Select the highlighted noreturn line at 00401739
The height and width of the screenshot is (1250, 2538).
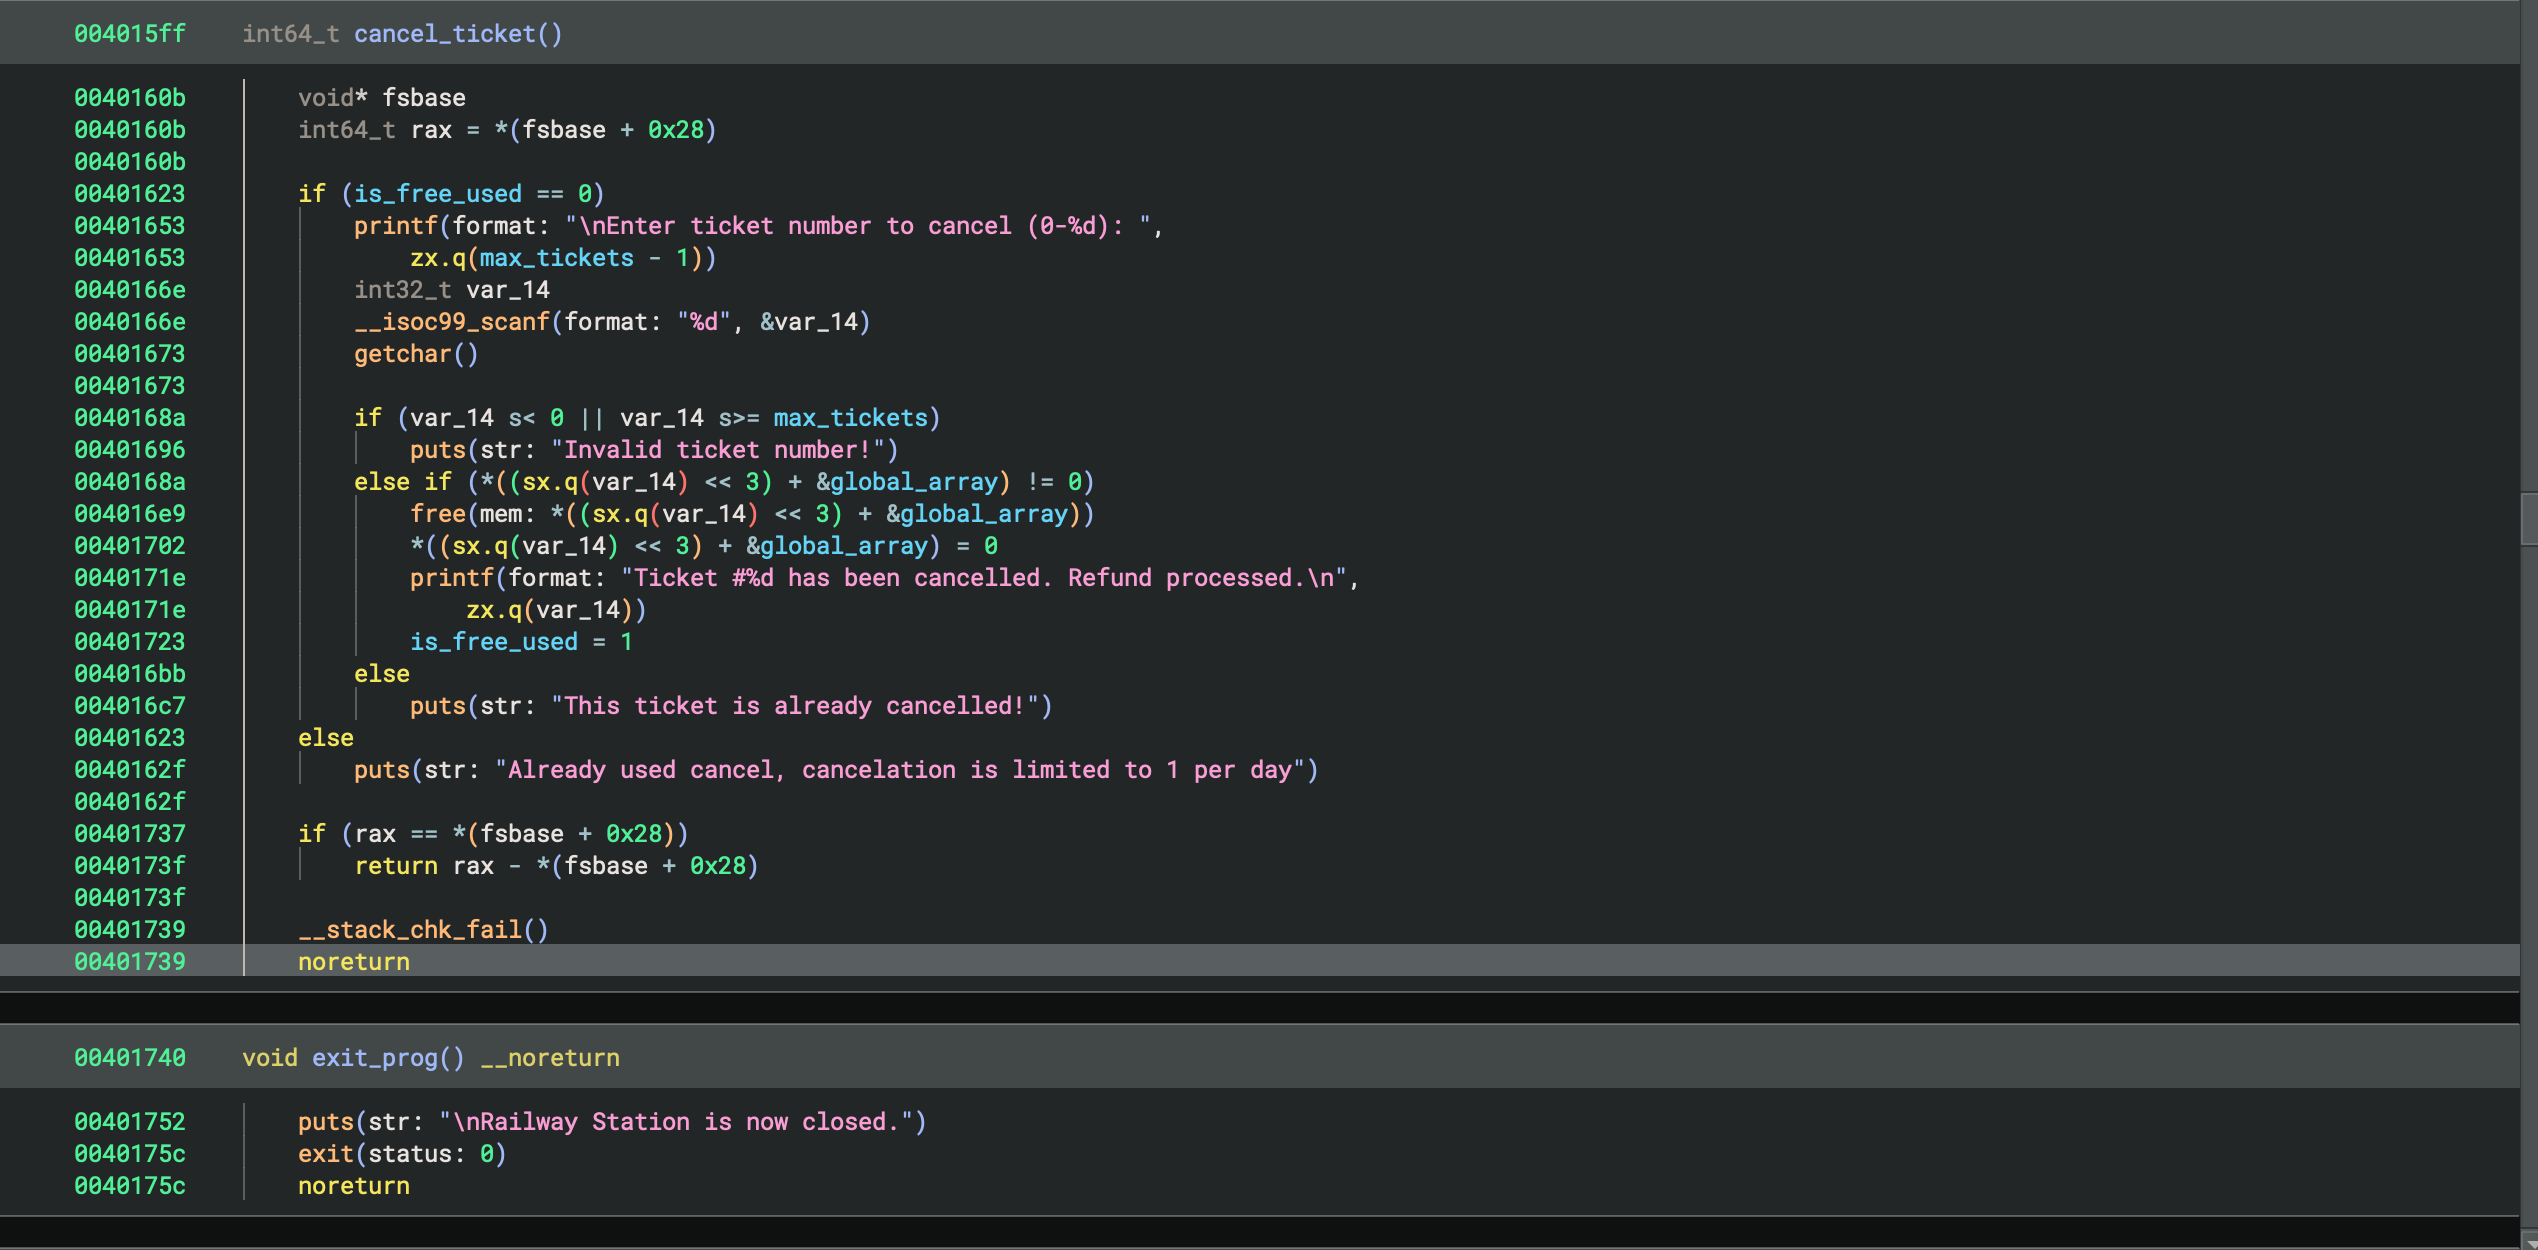[353, 962]
